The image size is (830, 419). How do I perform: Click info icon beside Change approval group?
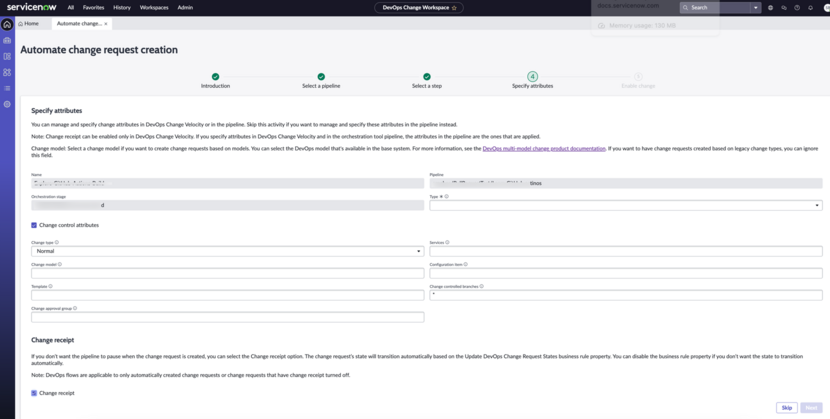coord(75,308)
